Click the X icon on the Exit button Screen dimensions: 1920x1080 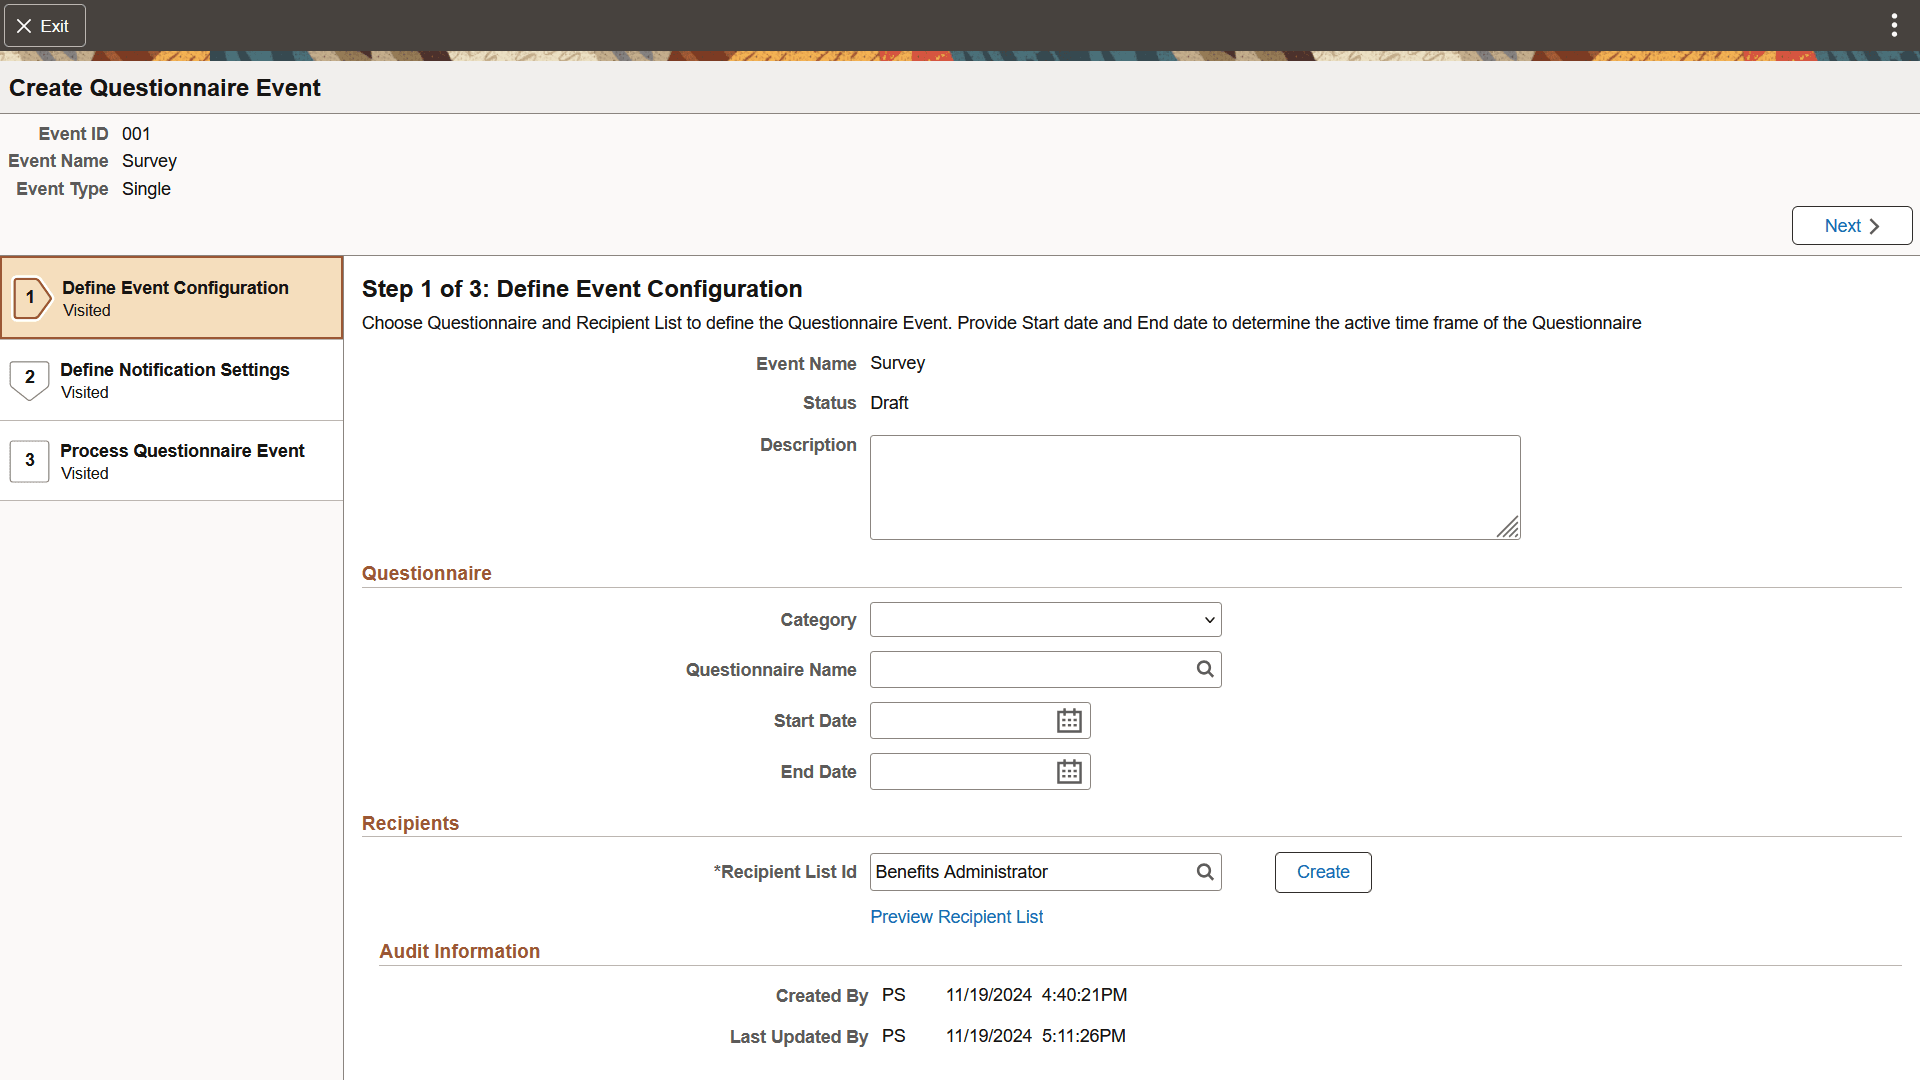click(x=25, y=25)
